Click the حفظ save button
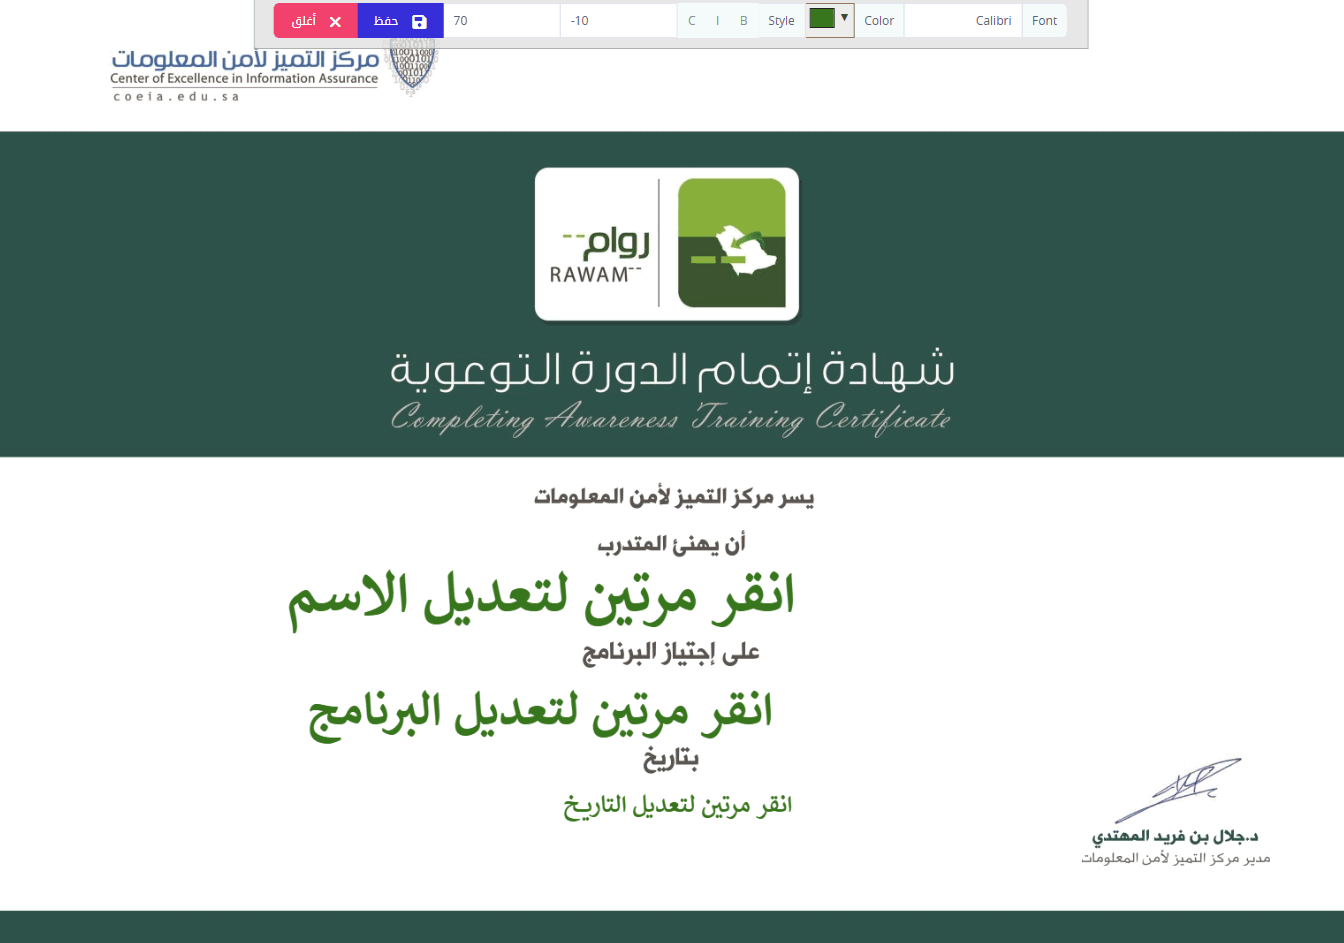Screen dimensions: 1344x943 pos(400,20)
